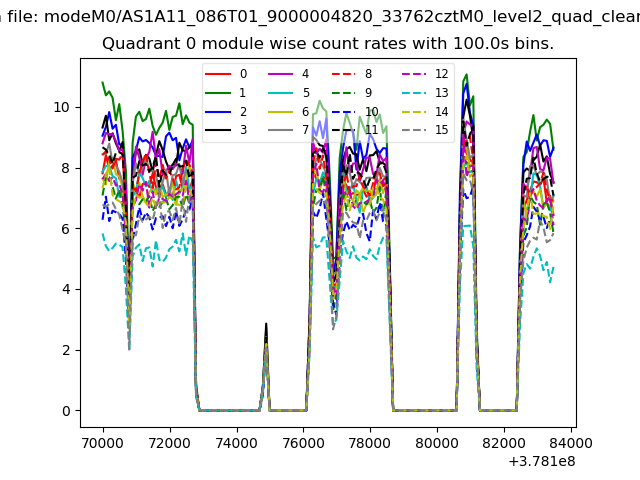The width and height of the screenshot is (640, 480).
Task: Select the magenta dashed swatch for module 12
Action: point(414,74)
